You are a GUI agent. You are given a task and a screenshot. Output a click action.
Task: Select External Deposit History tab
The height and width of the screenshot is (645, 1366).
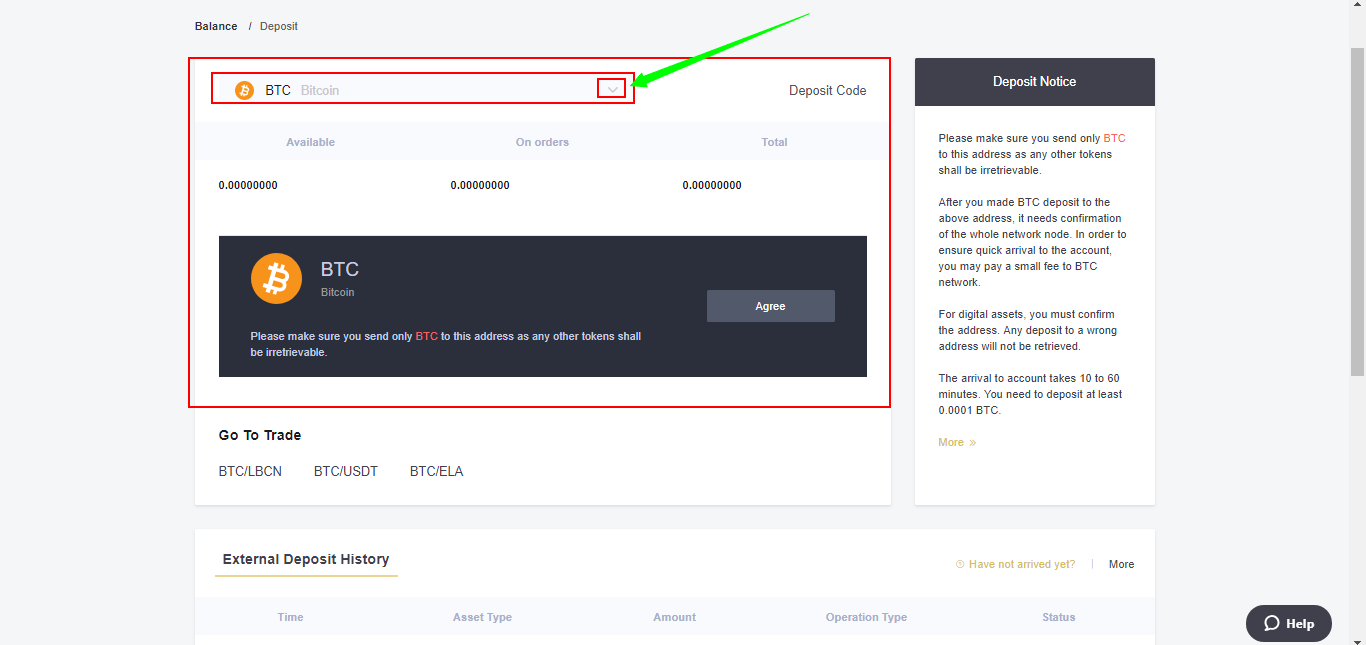(306, 559)
